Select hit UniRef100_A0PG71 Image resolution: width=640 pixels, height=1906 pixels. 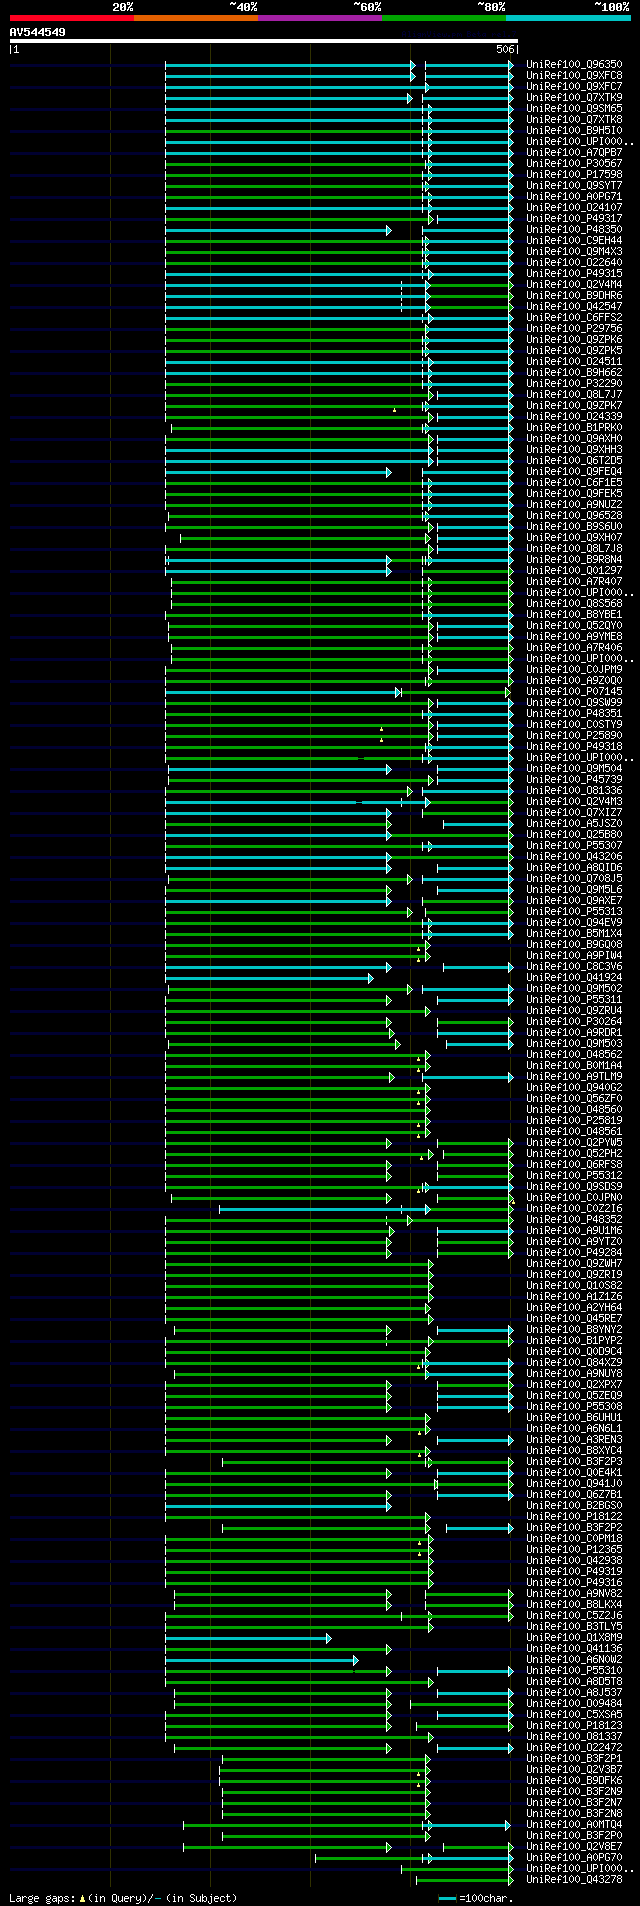coord(574,196)
